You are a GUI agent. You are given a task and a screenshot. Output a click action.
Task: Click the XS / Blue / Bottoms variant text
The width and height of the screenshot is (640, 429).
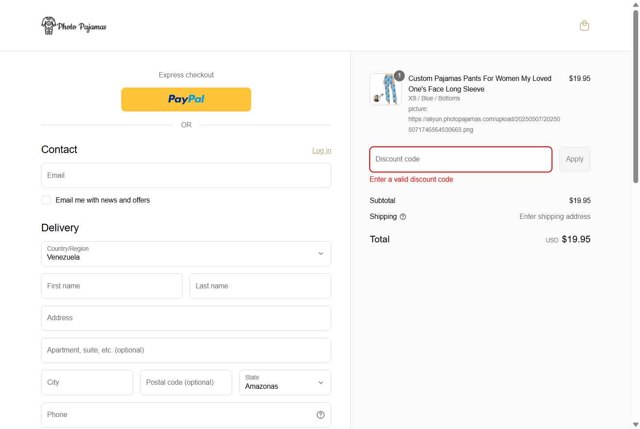[434, 98]
